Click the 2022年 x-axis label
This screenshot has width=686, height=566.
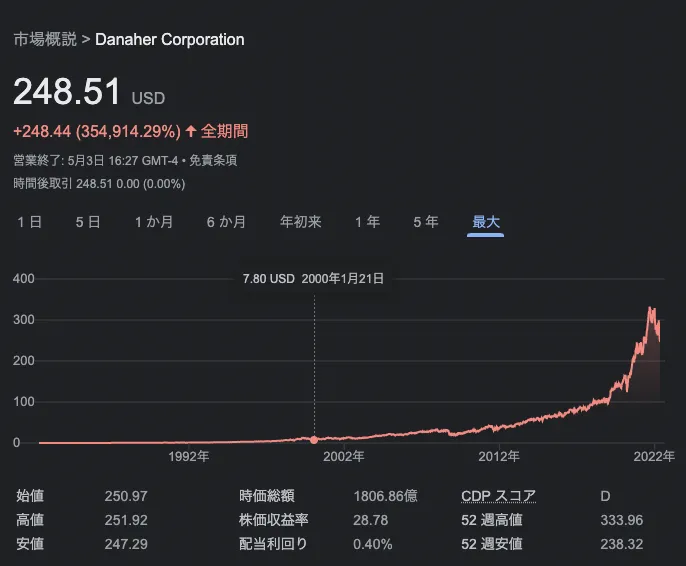654,456
